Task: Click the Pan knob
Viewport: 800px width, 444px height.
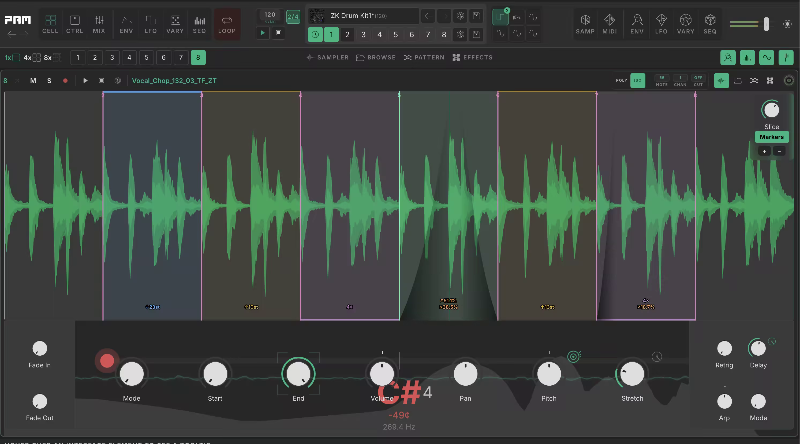Action: pyautogui.click(x=465, y=374)
